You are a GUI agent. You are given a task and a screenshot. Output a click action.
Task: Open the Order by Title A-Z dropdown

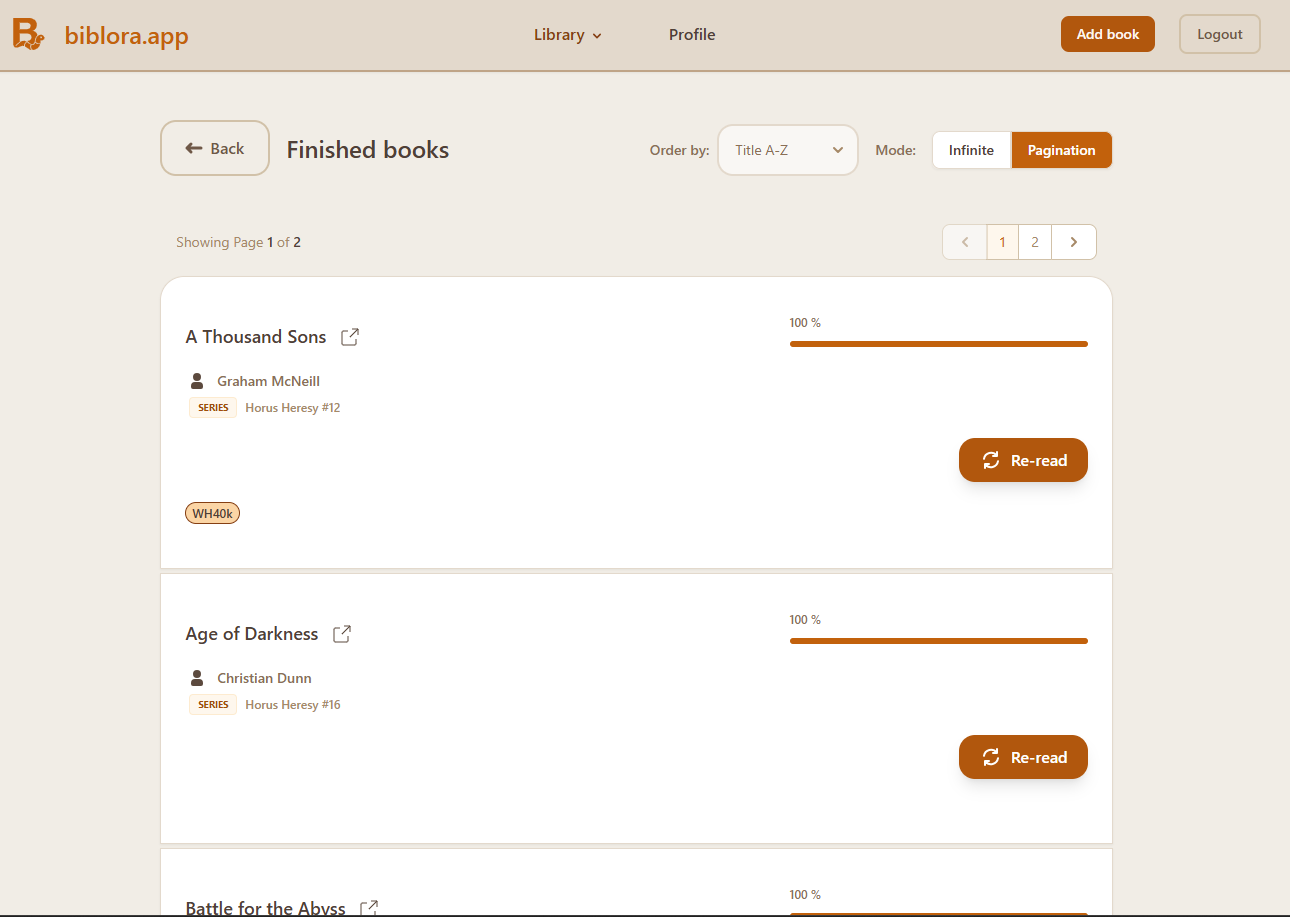click(x=788, y=150)
